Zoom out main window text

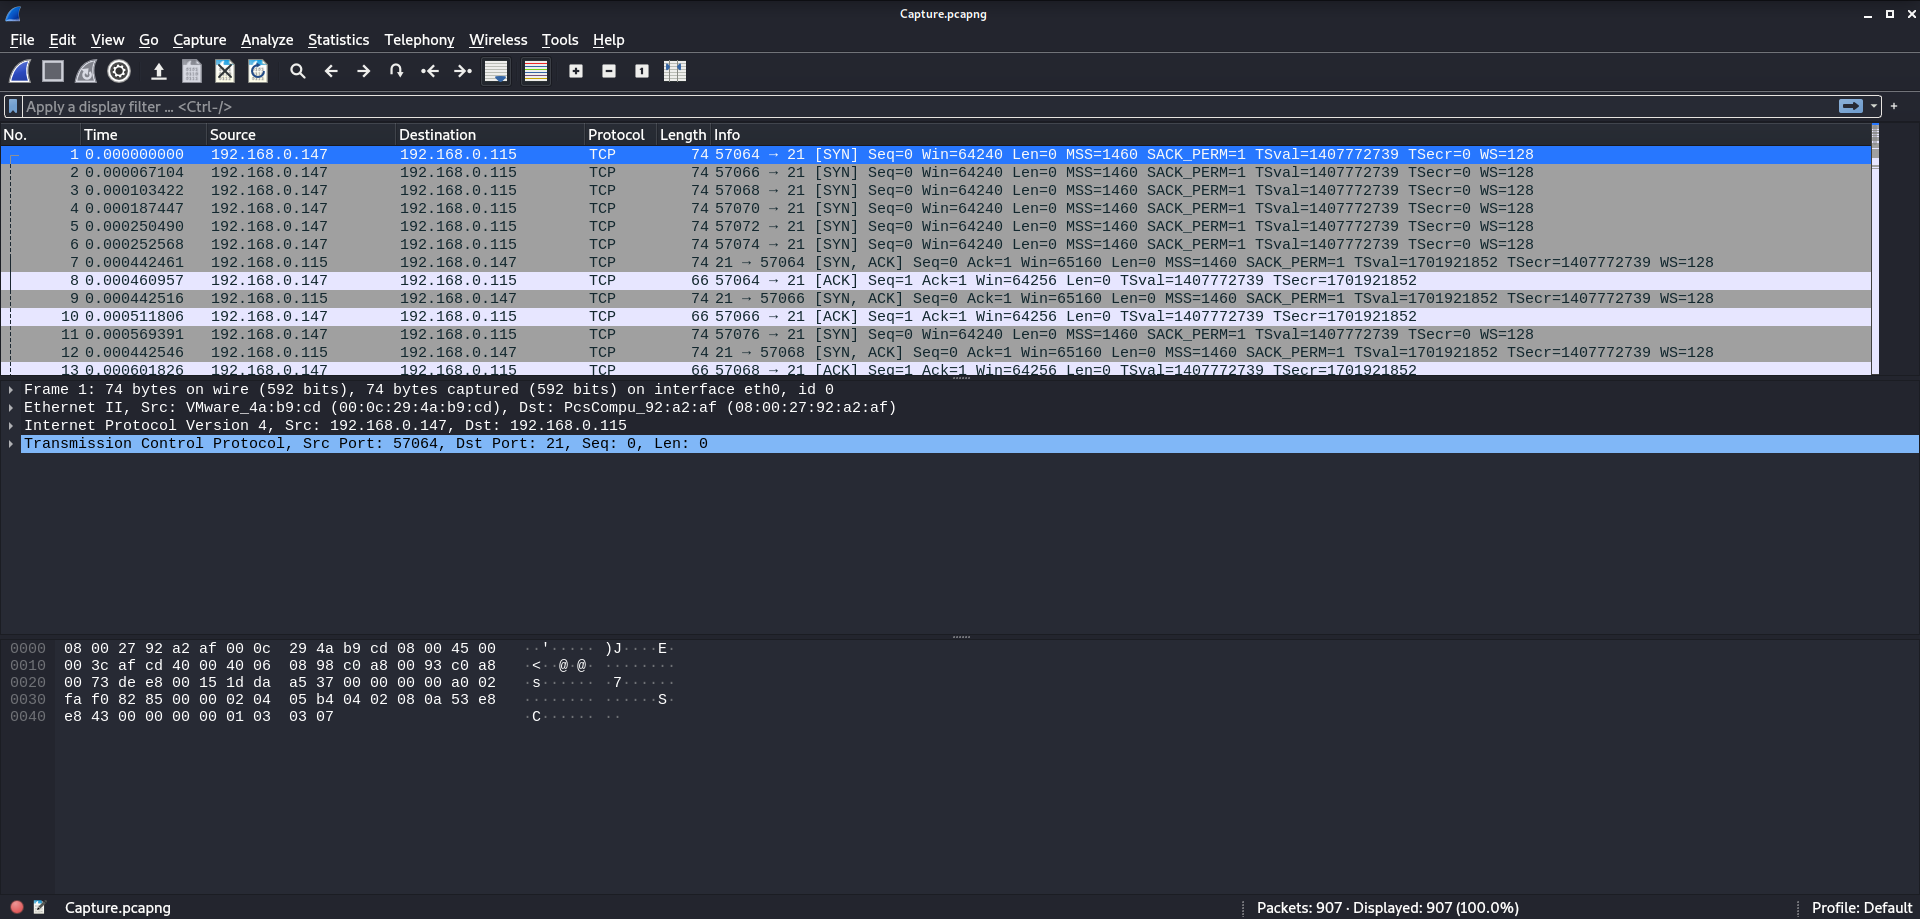tap(609, 71)
